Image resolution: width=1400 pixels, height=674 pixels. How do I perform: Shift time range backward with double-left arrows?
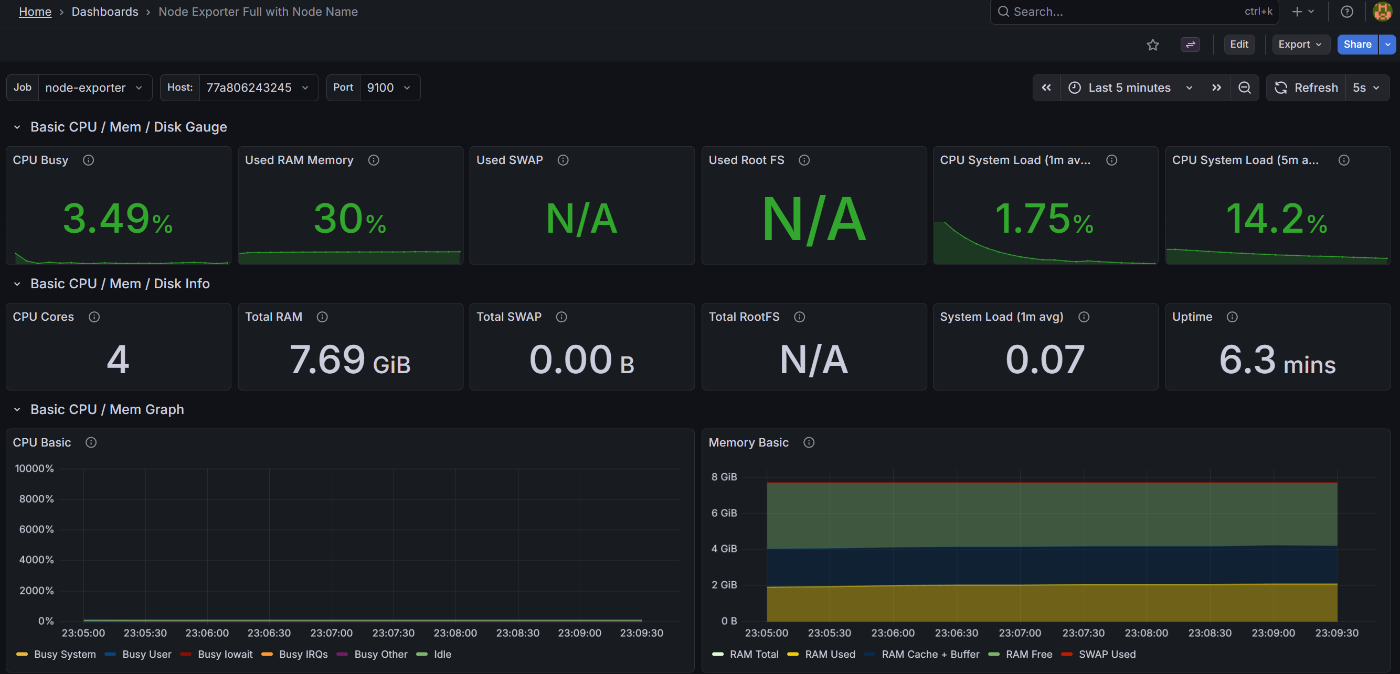1046,88
